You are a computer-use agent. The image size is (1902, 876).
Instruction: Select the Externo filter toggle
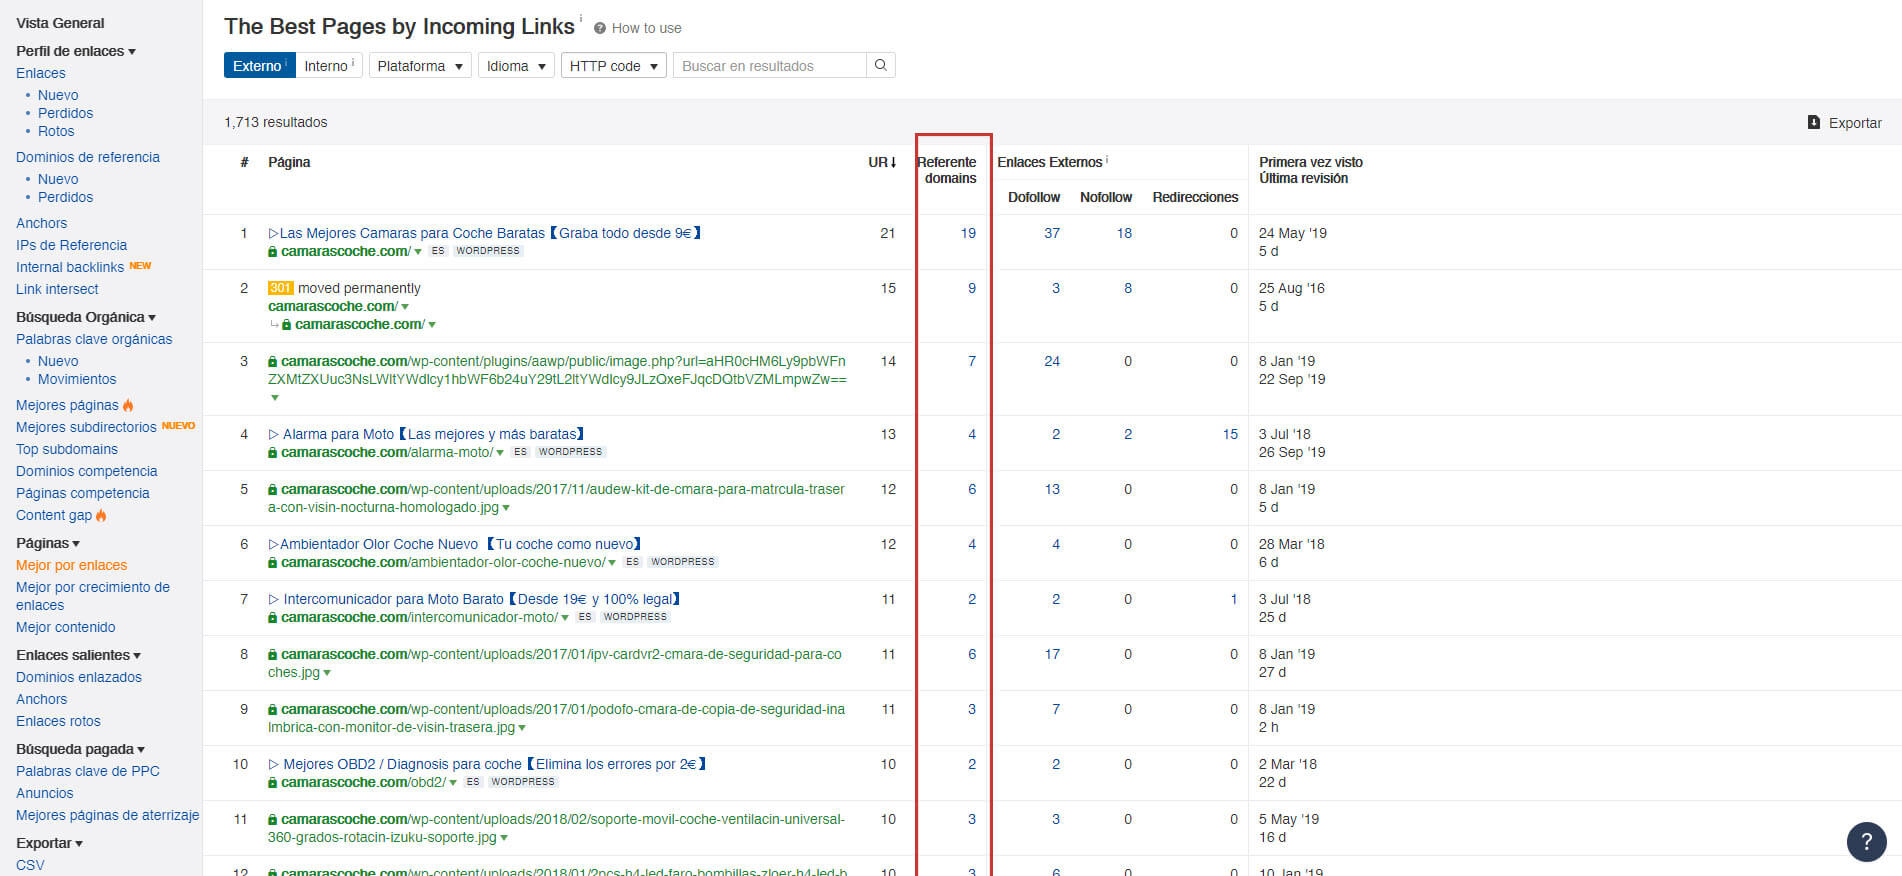pyautogui.click(x=259, y=65)
